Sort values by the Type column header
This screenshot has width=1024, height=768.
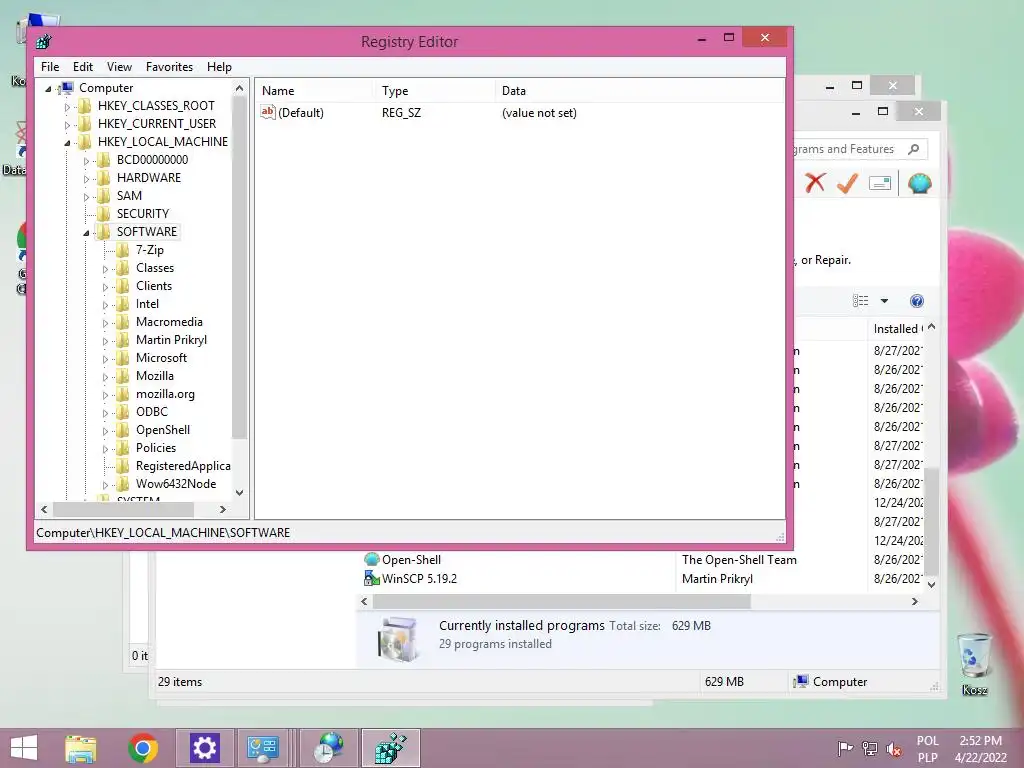[x=435, y=91]
